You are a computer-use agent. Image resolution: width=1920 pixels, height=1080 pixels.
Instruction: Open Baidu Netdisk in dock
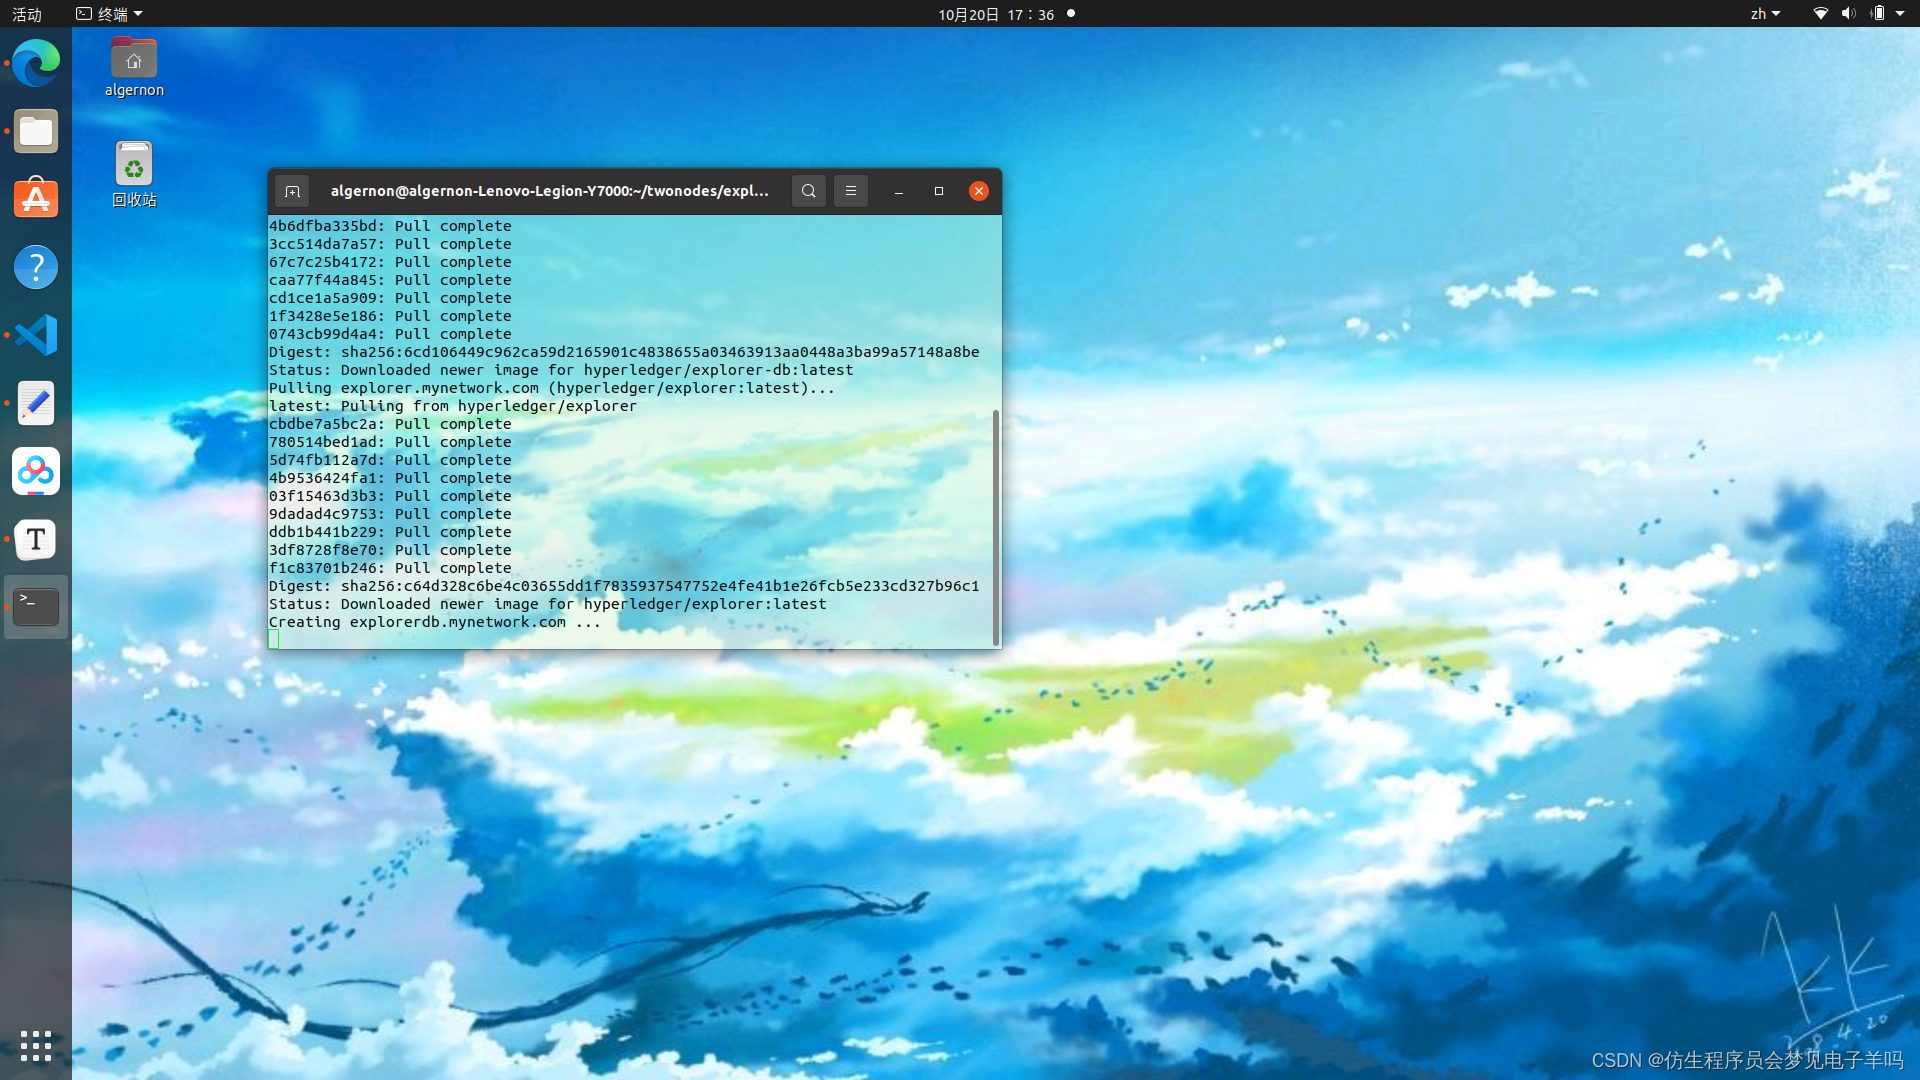click(36, 471)
